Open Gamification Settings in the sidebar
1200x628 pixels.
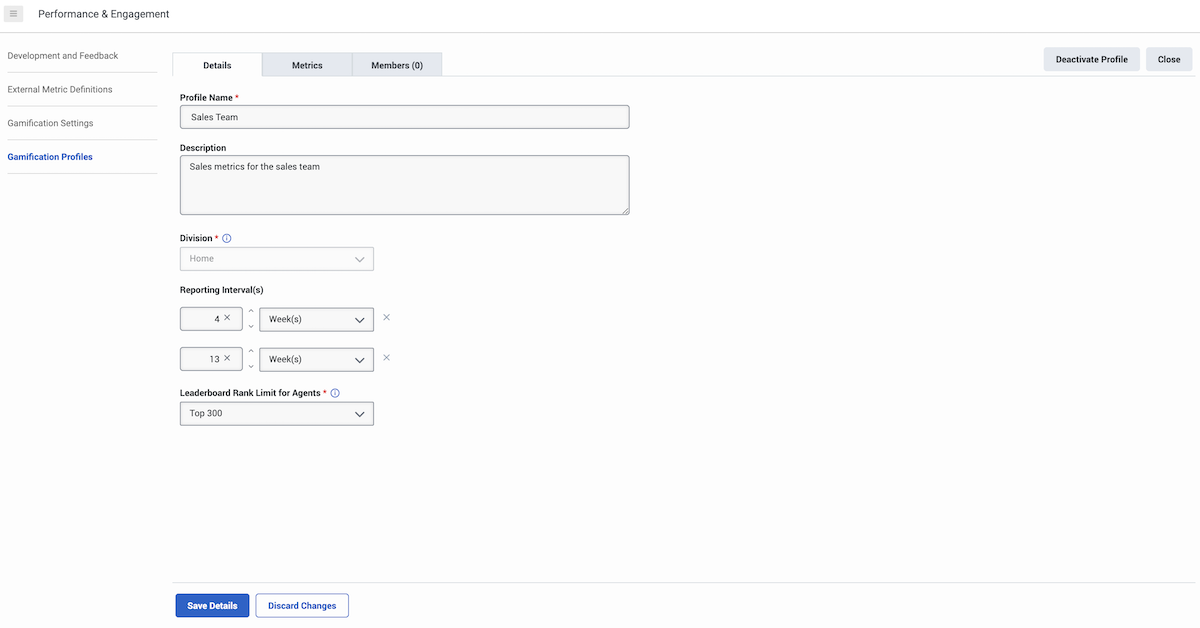50,122
